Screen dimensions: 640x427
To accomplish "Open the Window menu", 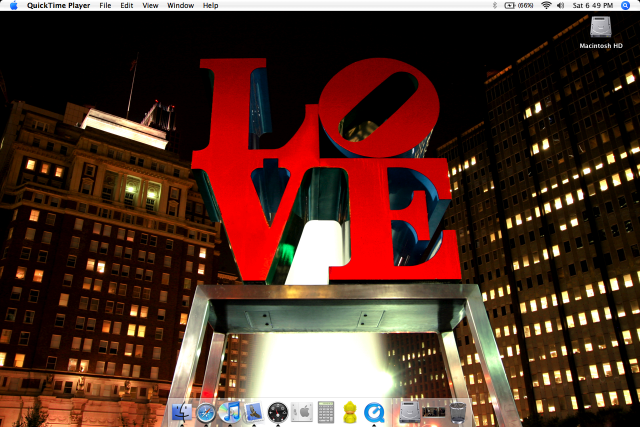I will [180, 6].
